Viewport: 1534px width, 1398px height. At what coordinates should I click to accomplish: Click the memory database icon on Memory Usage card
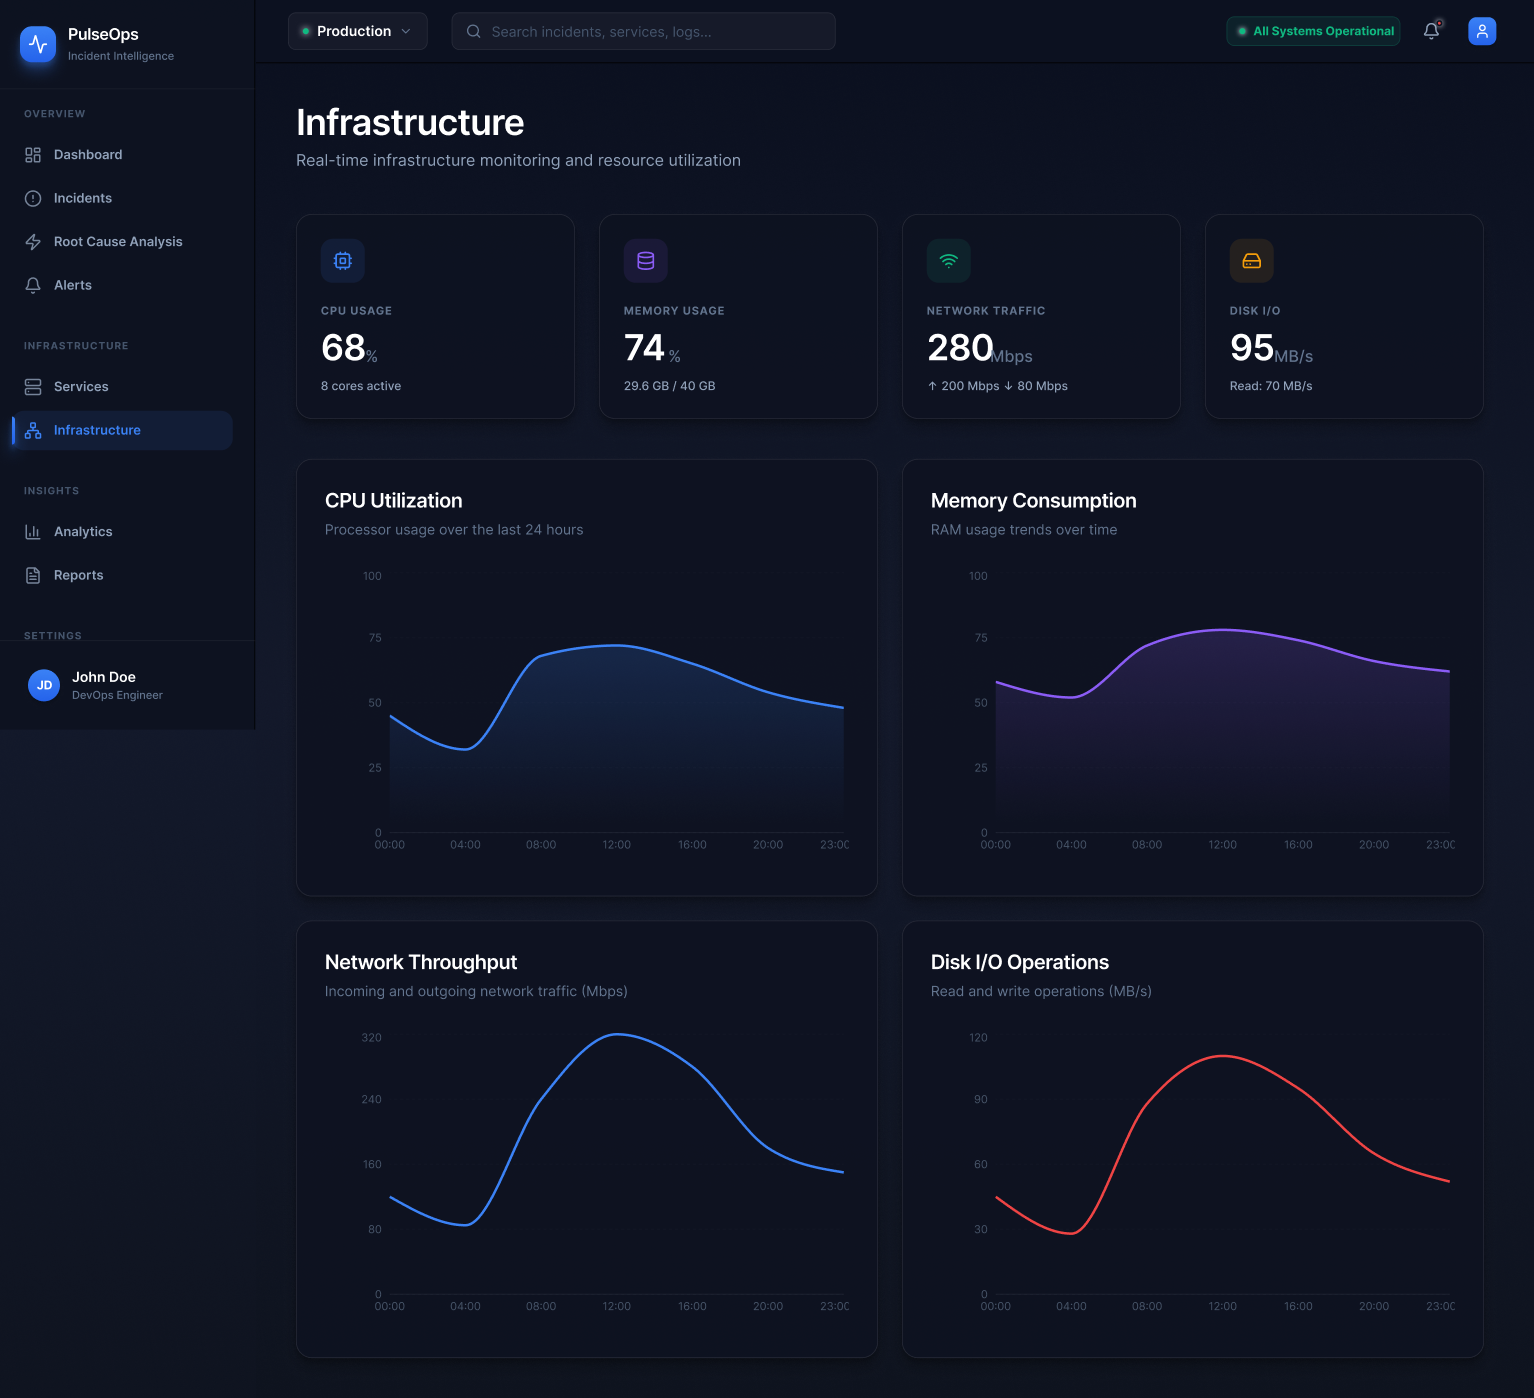point(645,260)
